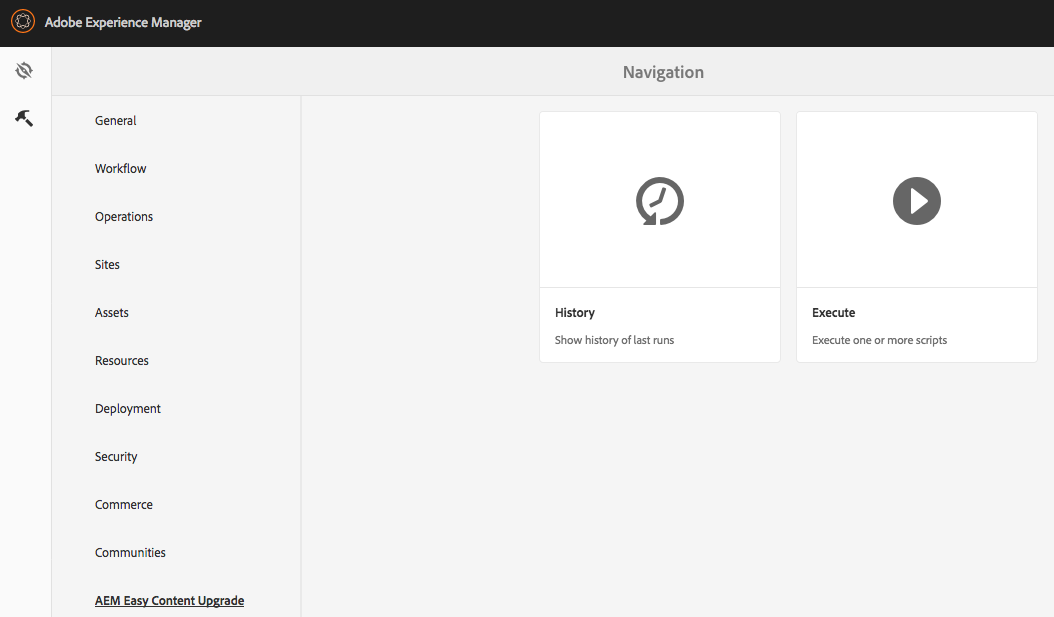Select Sites in the tools menu
Viewport: 1054px width, 617px height.
[x=107, y=265]
